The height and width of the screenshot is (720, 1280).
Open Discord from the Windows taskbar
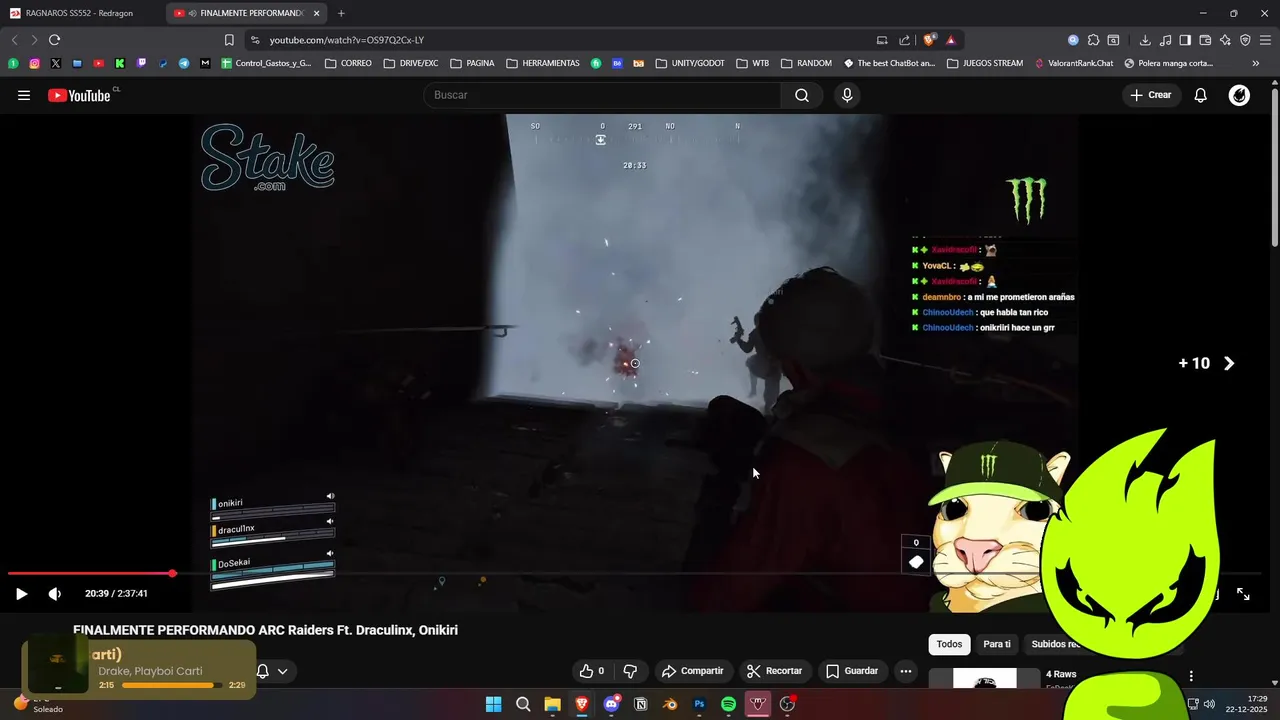coord(611,704)
